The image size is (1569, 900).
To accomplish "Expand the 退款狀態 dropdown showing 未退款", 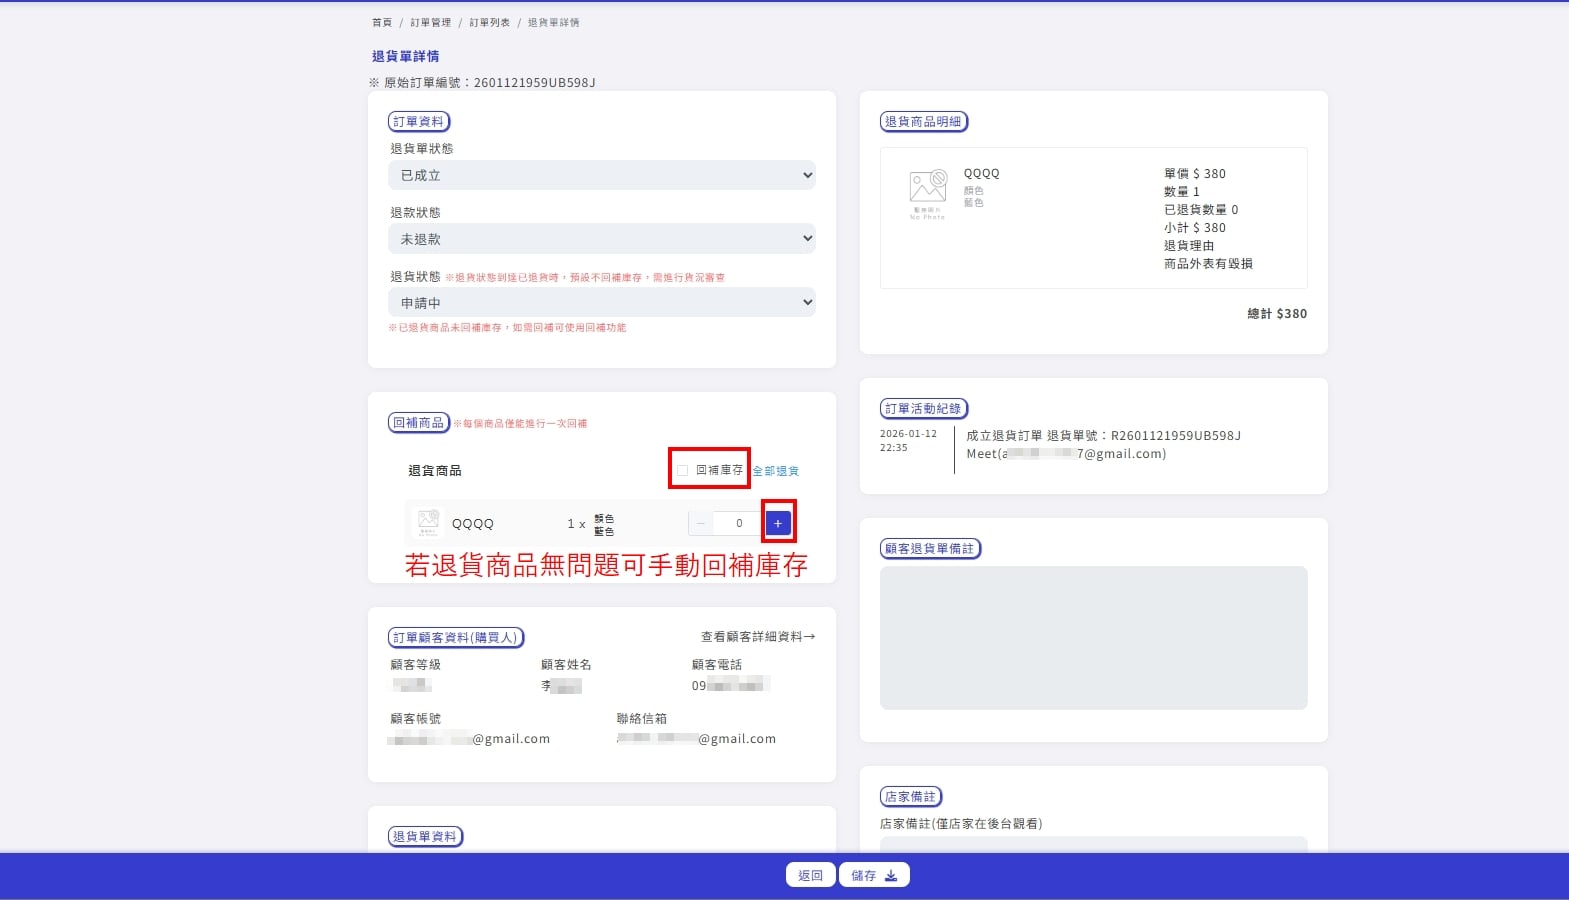I will click(x=602, y=239).
